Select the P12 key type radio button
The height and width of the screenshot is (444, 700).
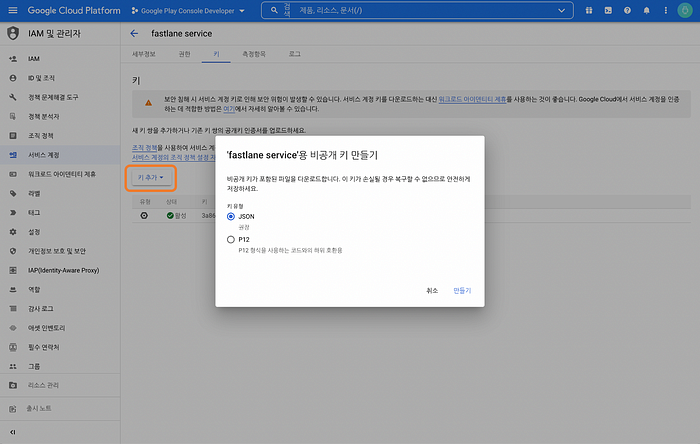tap(231, 240)
